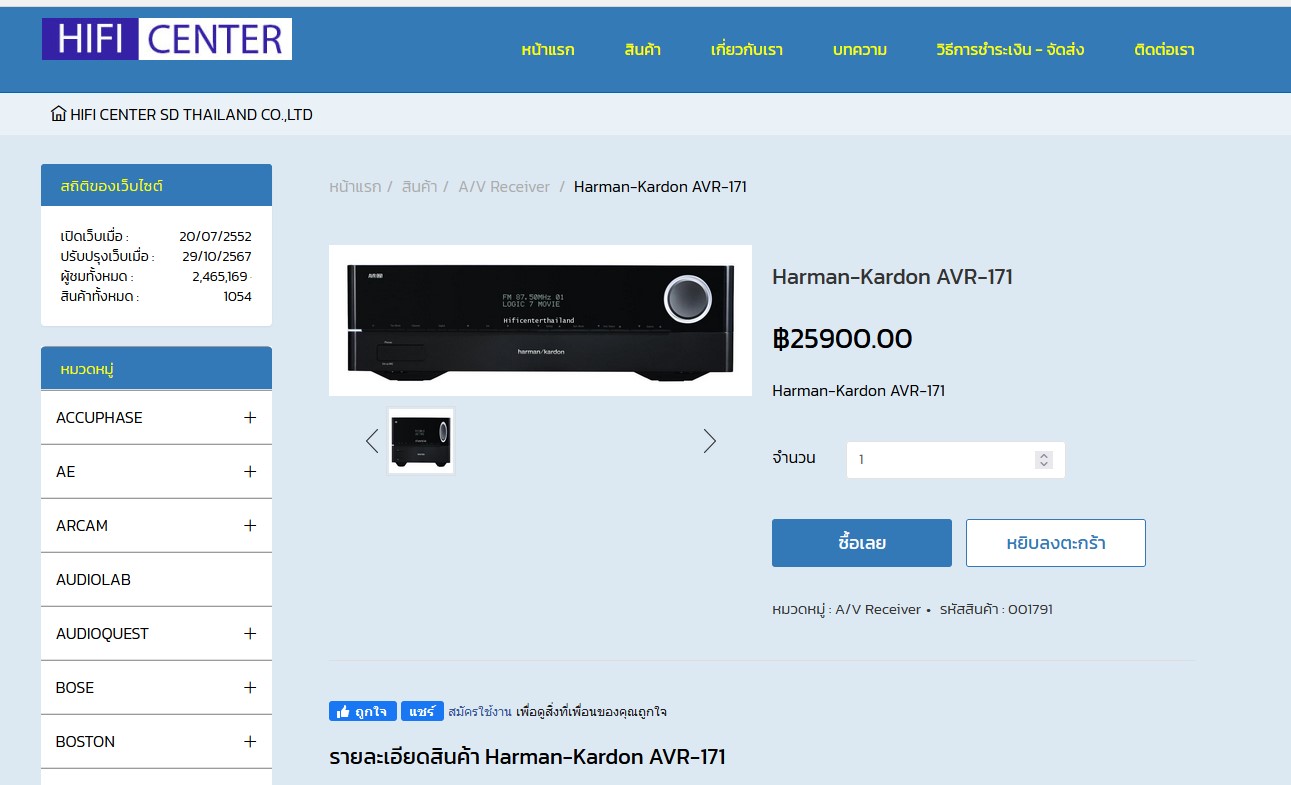The height and width of the screenshot is (785, 1291).
Task: Click the หมวดหมู่ sidebar panel header
Action: pos(156,368)
